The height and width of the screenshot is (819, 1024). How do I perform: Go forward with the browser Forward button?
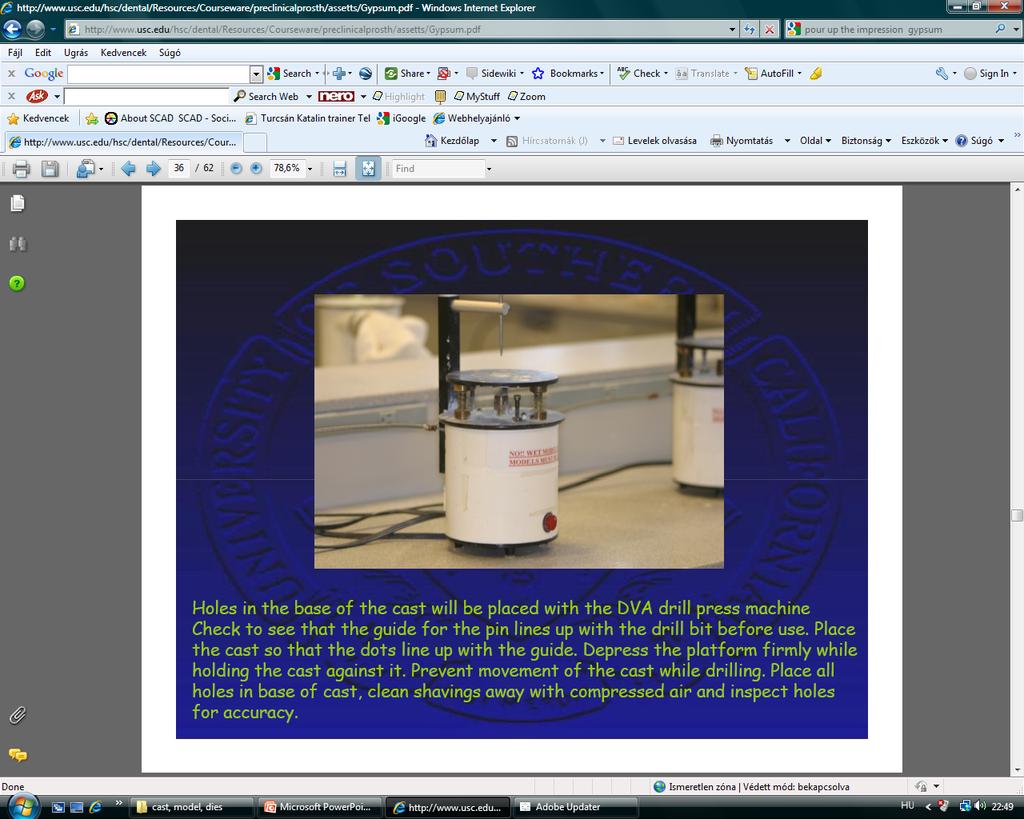(x=35, y=29)
